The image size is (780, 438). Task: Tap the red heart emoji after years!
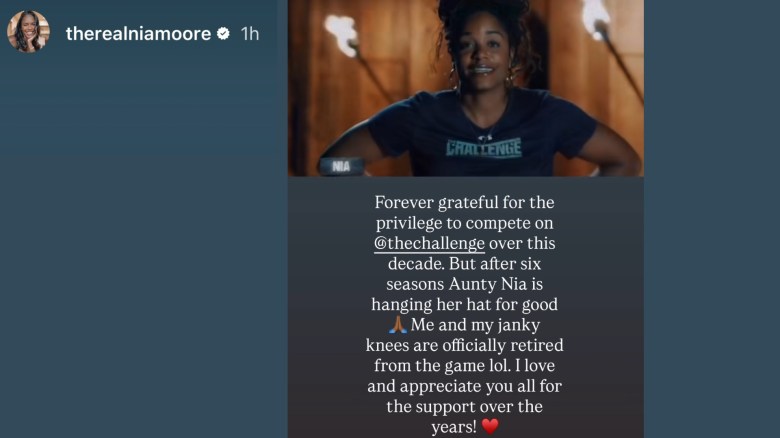click(x=490, y=427)
